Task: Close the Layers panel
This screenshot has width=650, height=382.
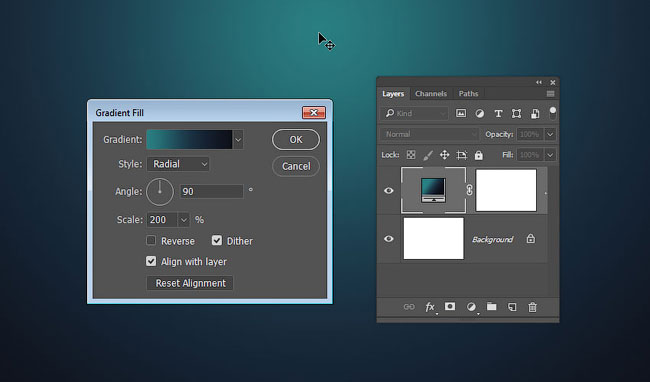Action: click(x=553, y=82)
